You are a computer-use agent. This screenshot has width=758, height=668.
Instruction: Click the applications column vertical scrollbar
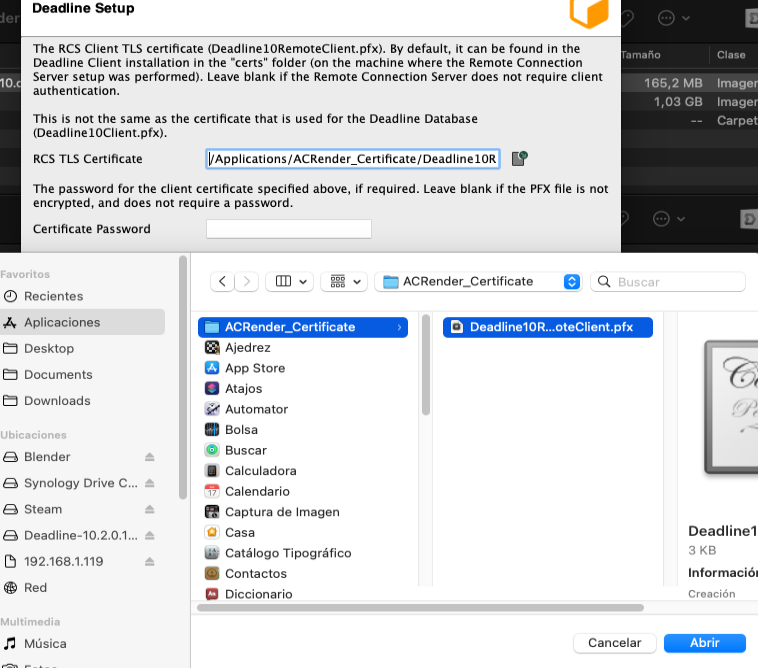425,365
